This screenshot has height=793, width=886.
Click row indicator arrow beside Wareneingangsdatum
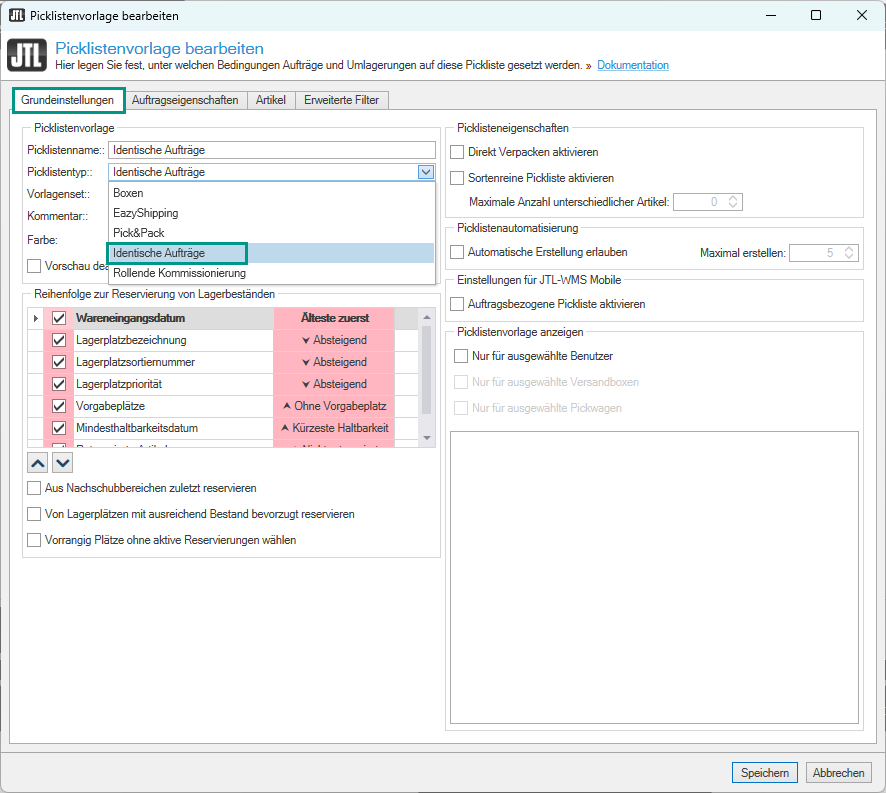(36, 318)
